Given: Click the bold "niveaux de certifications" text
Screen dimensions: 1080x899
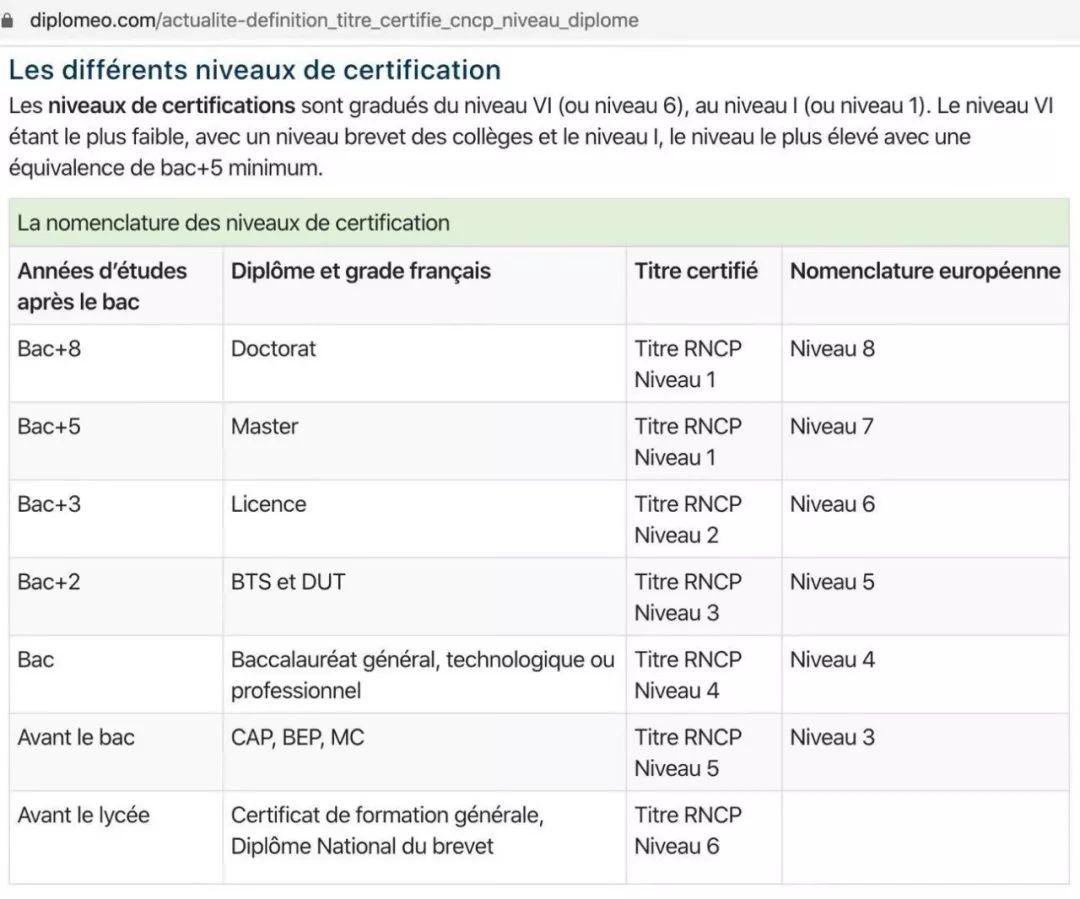Looking at the screenshot, I should 172,105.
